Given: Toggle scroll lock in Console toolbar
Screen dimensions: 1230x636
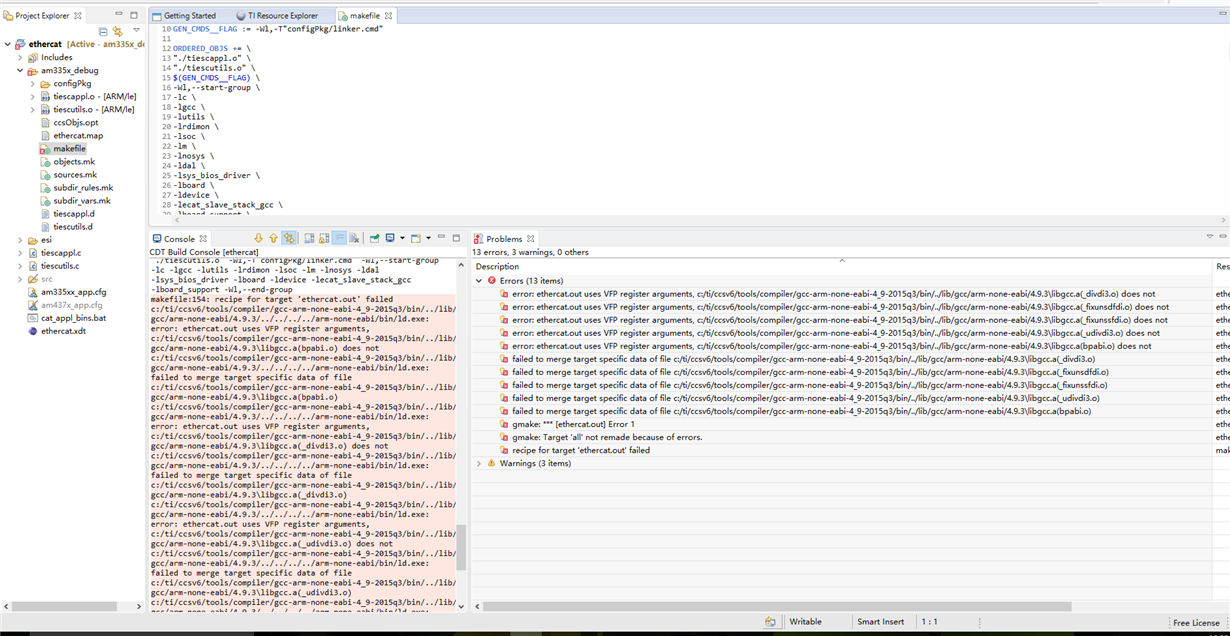Looking at the screenshot, I should (x=324, y=238).
